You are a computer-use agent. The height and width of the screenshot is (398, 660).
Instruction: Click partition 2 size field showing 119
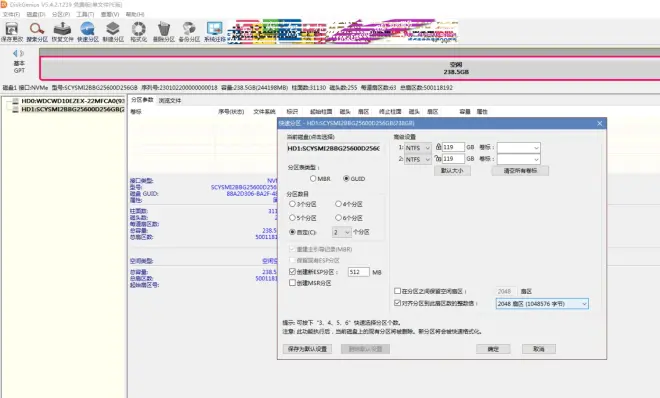tap(453, 159)
